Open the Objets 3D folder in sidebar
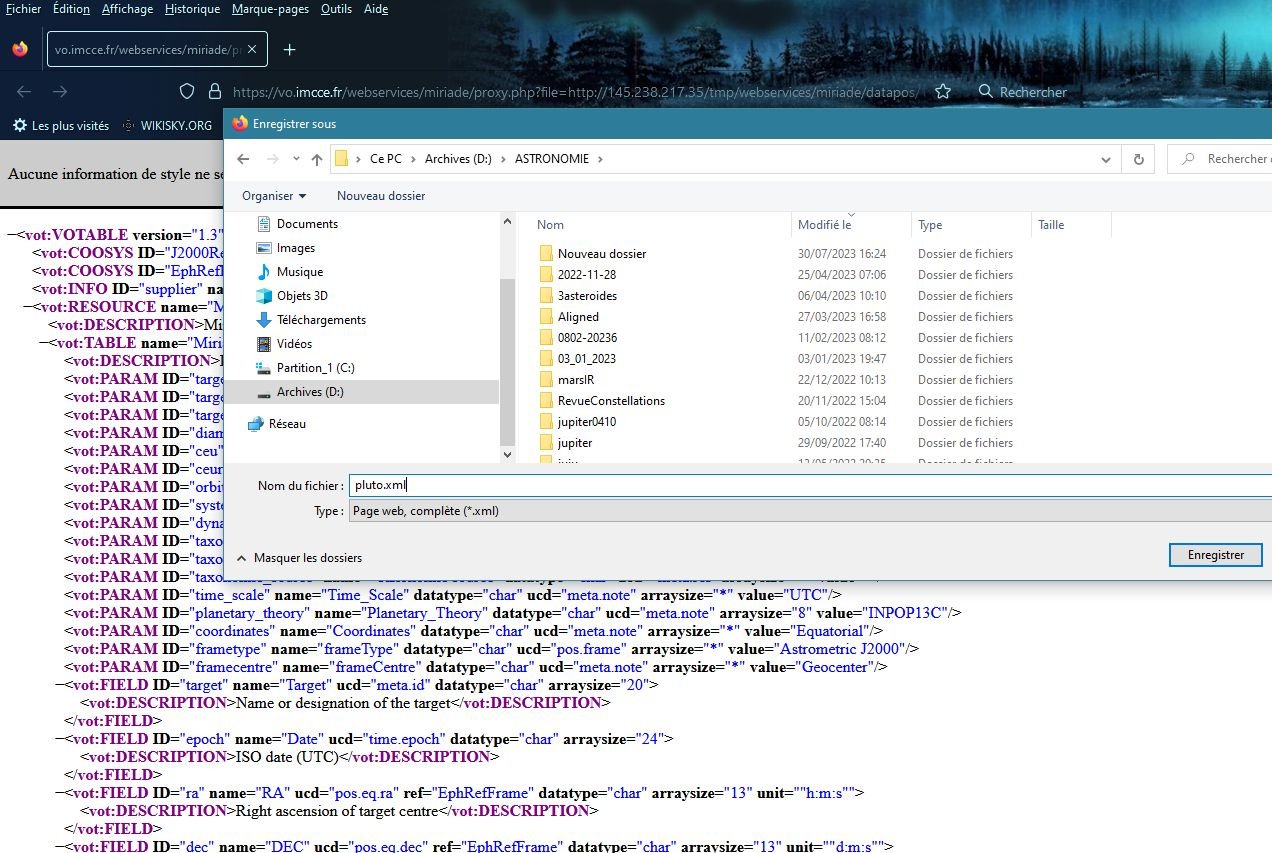This screenshot has width=1272, height=853. click(302, 296)
